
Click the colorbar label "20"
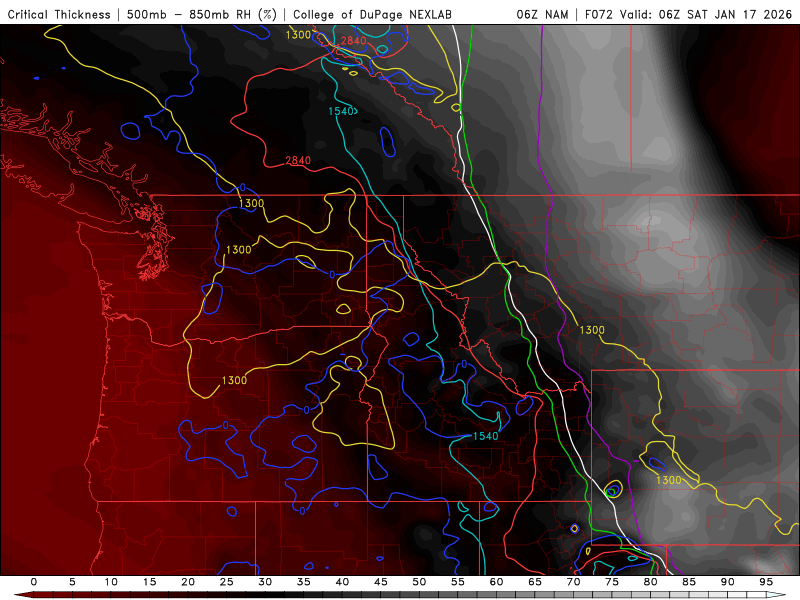(188, 582)
